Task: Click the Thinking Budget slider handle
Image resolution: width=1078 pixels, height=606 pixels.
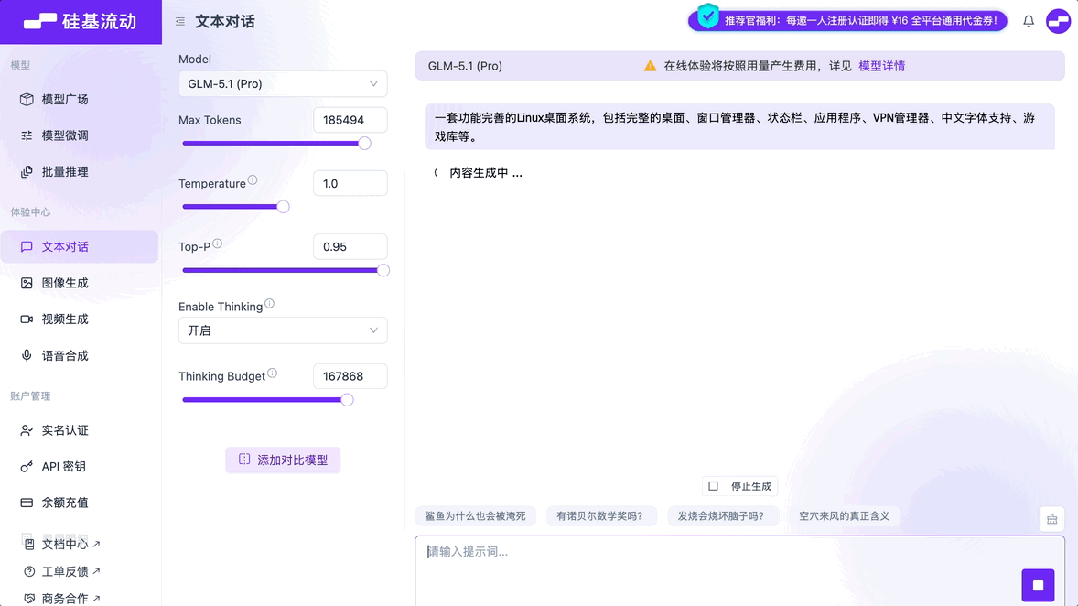Action: pos(346,400)
